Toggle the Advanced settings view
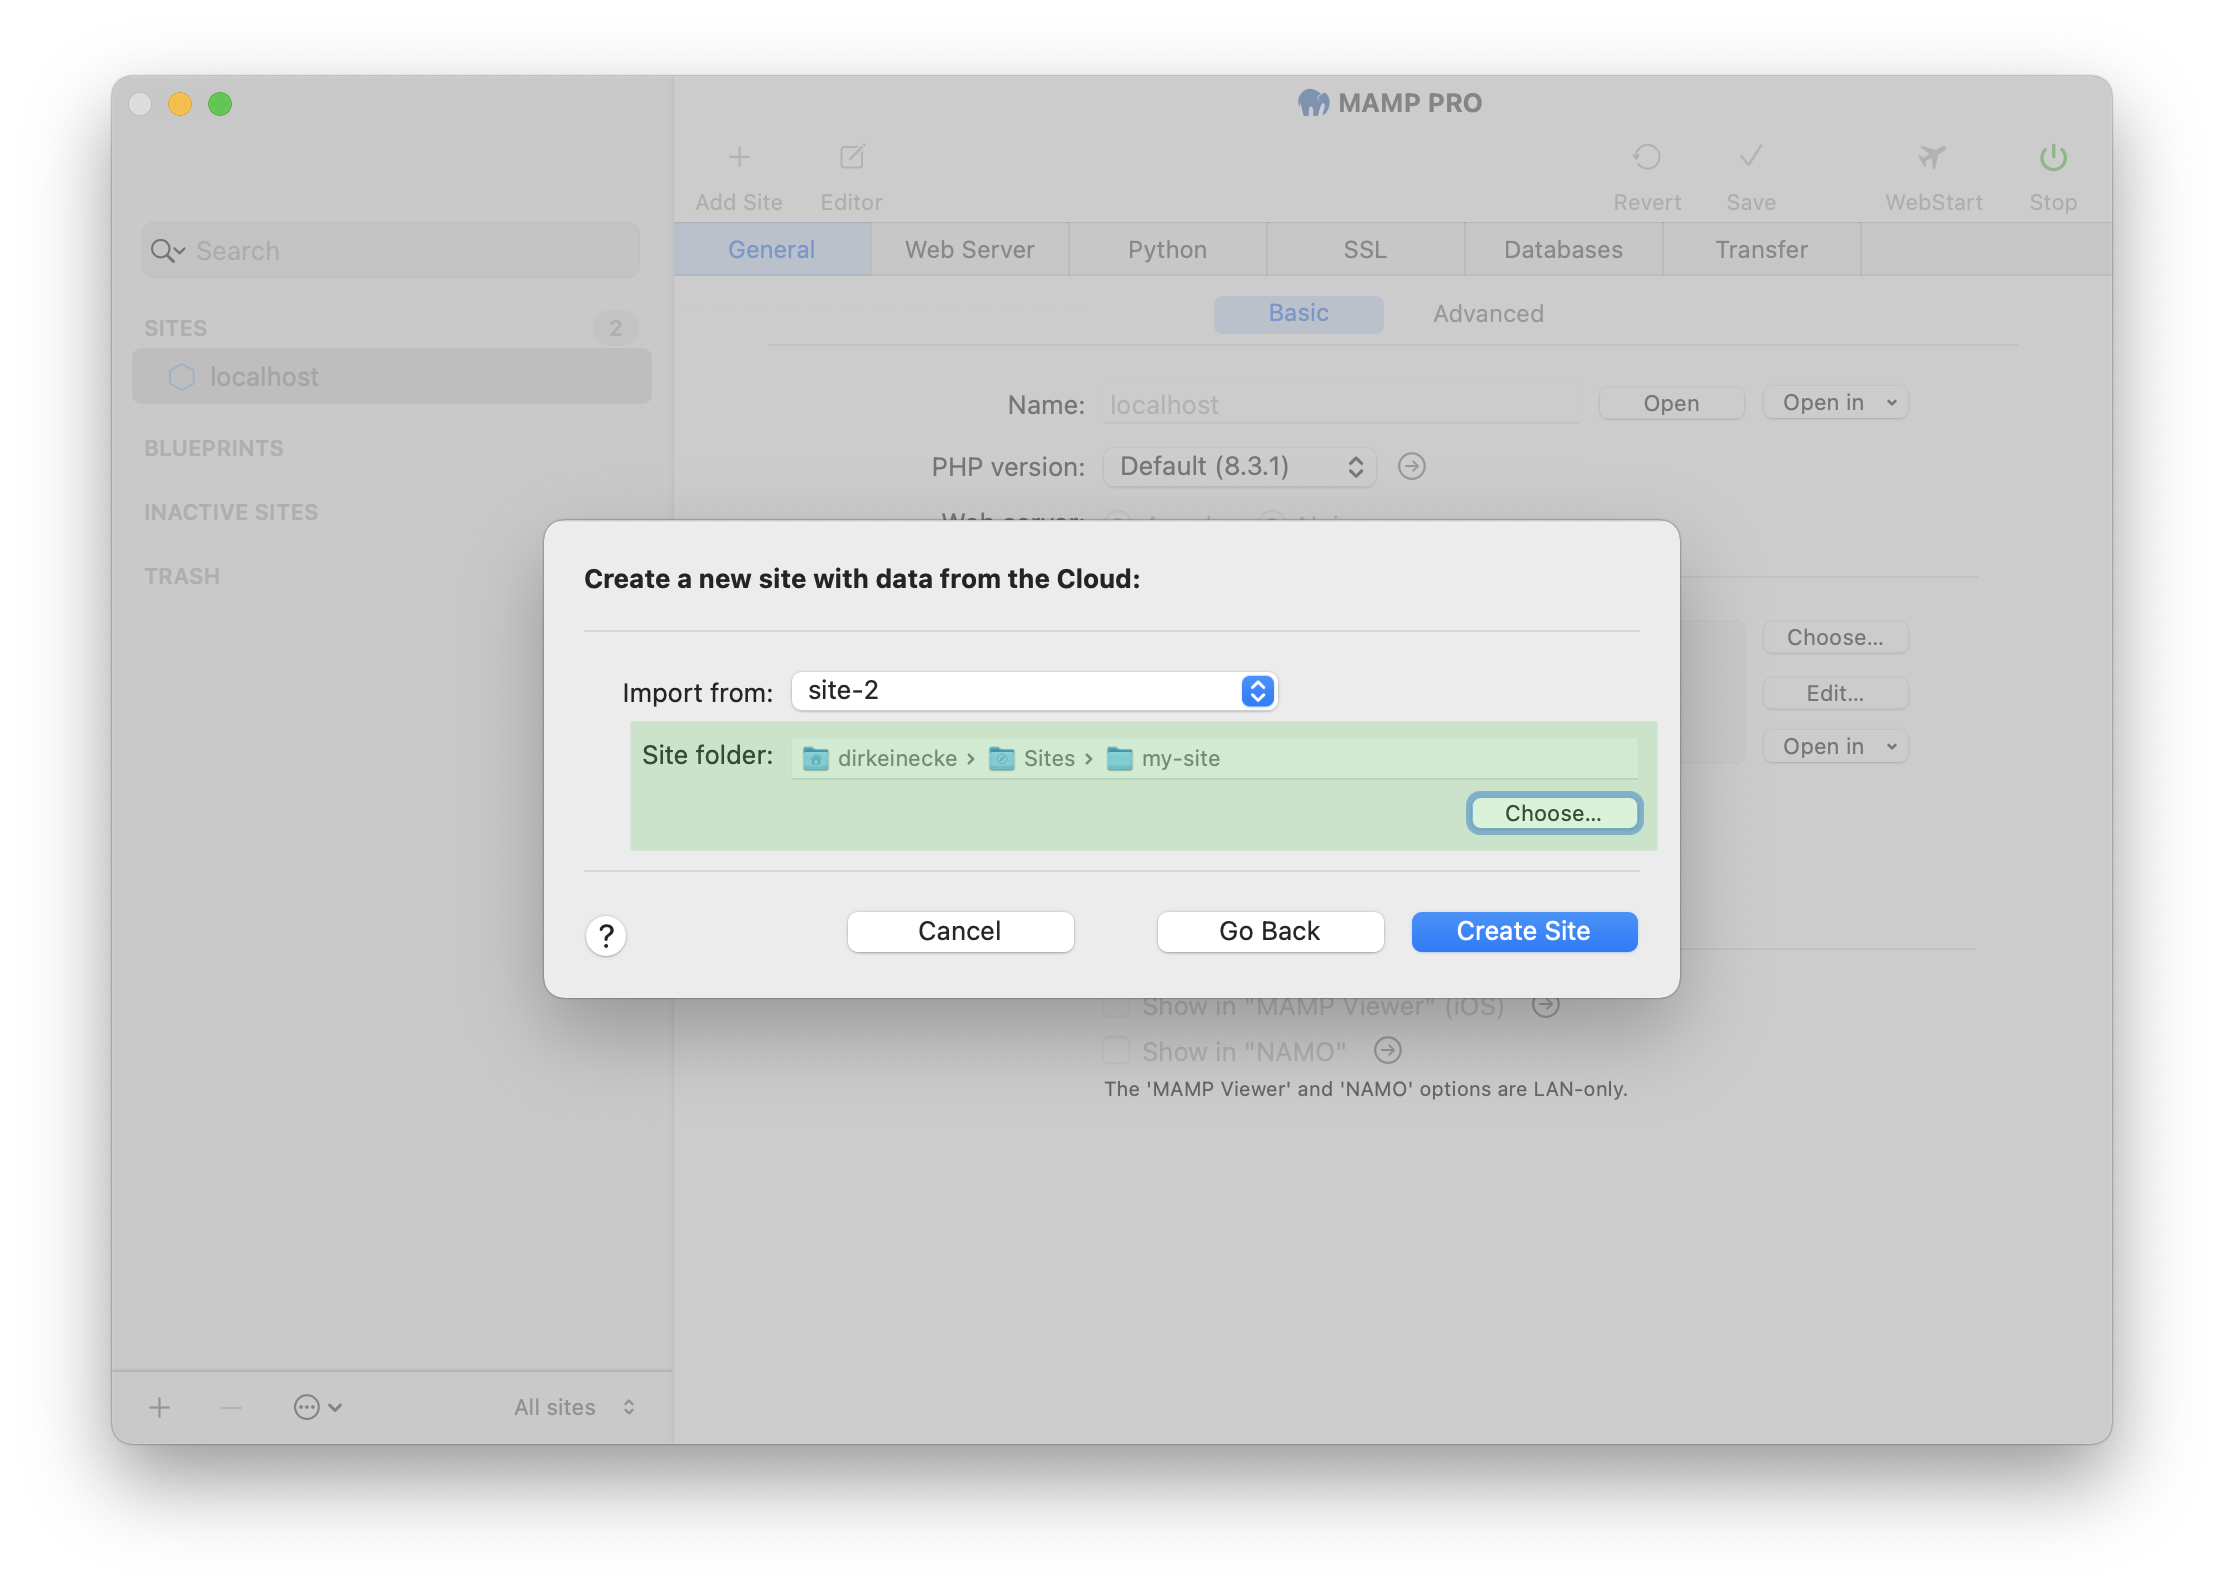Viewport: 2224px width, 1592px height. point(1487,312)
